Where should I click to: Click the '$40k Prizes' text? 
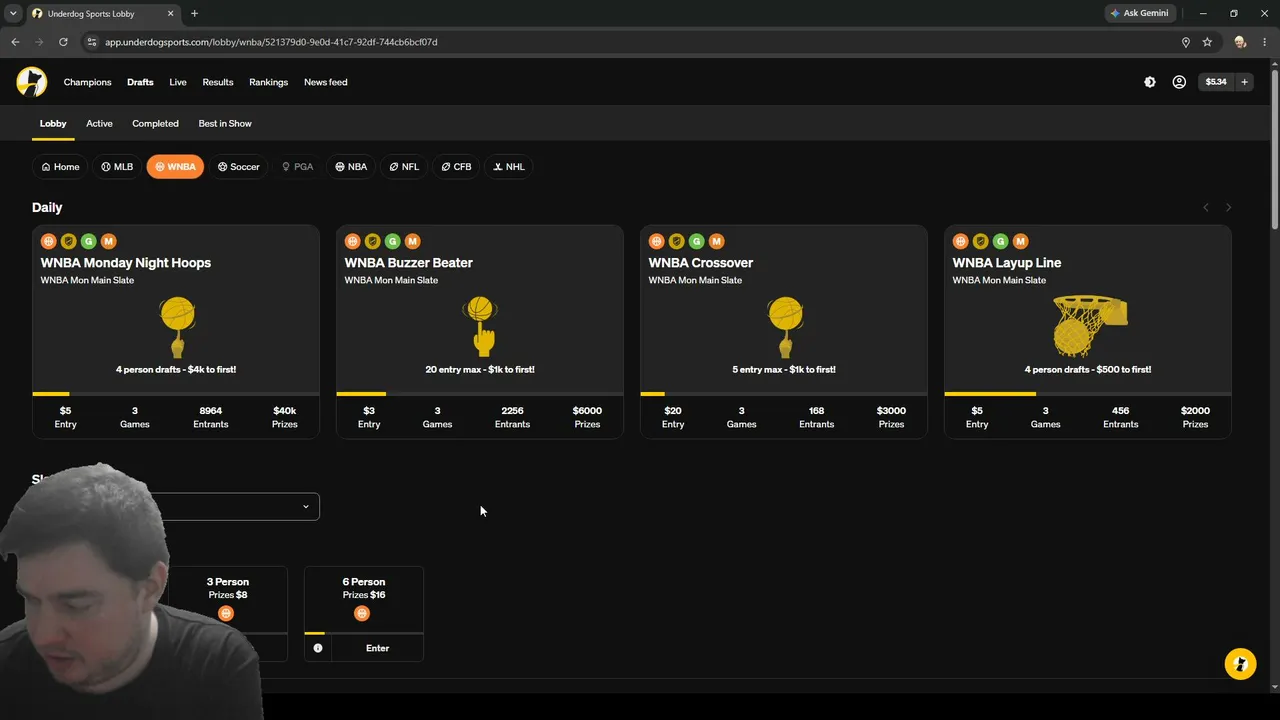(x=285, y=417)
